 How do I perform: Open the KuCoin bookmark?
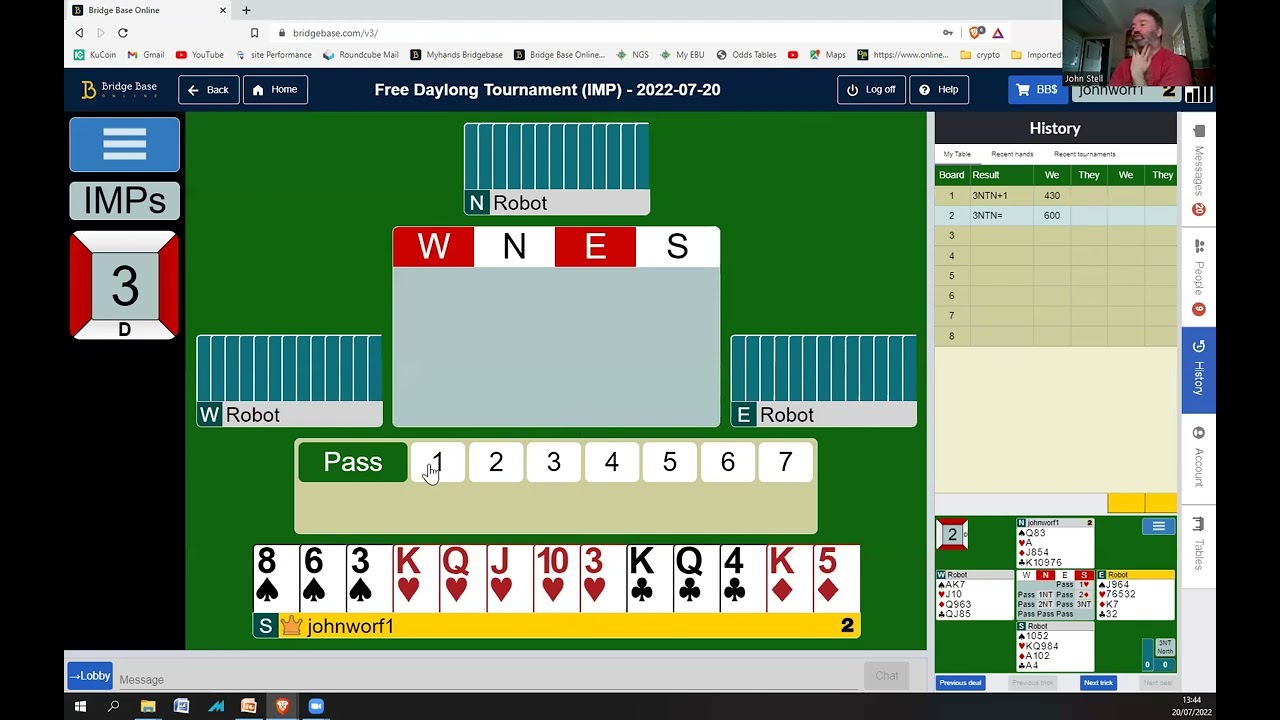(x=94, y=55)
